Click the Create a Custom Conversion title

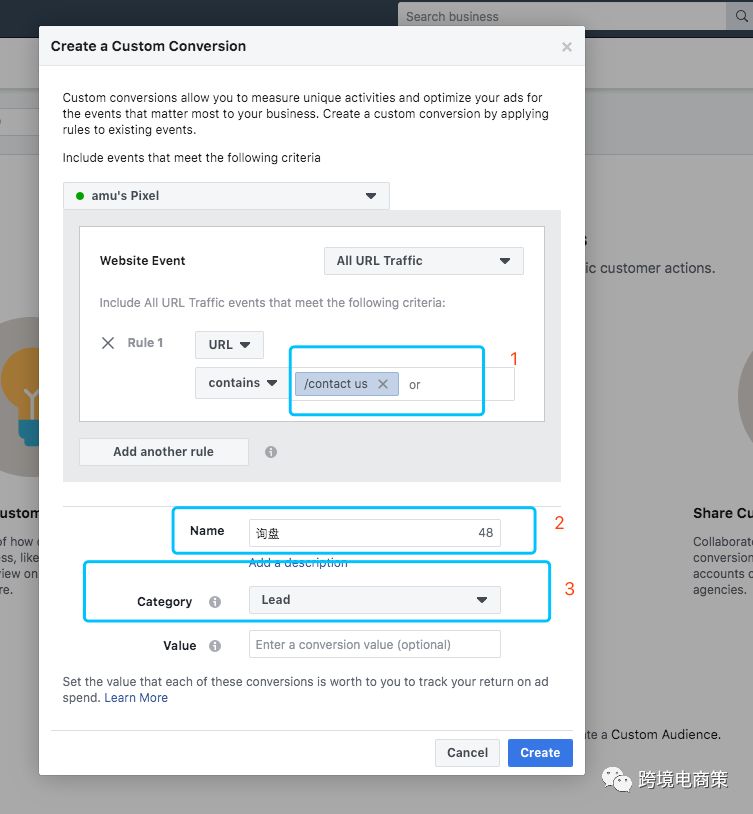(149, 46)
